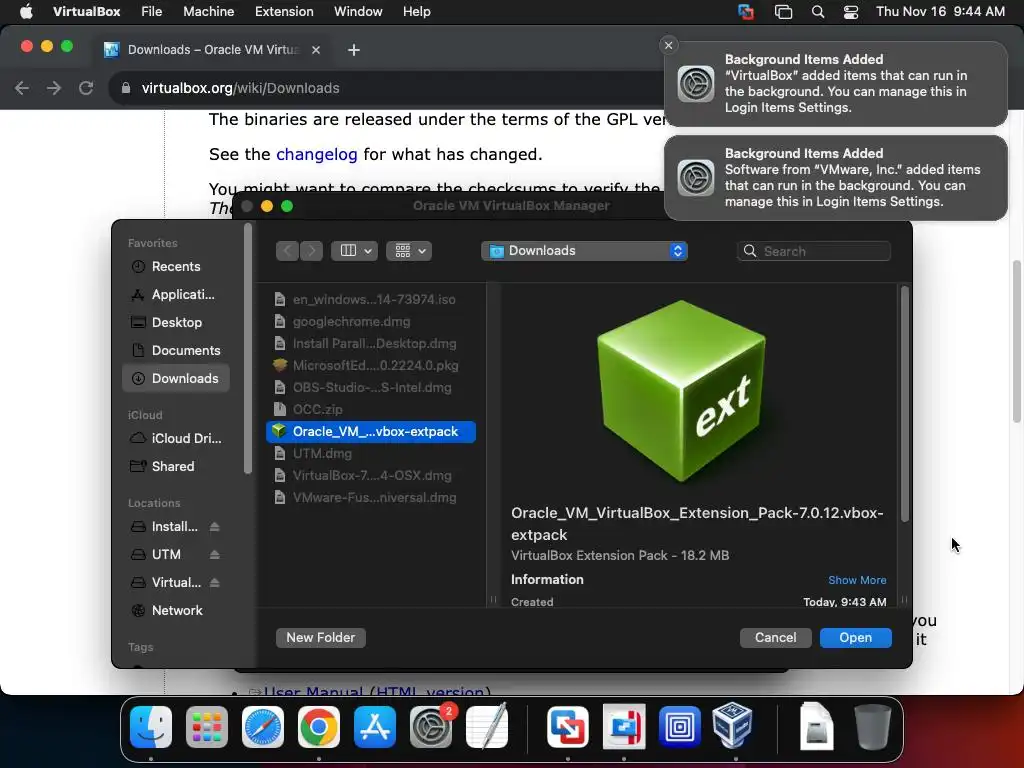This screenshot has height=768, width=1024.
Task: Click the file dialog Search field
Action: tap(814, 251)
